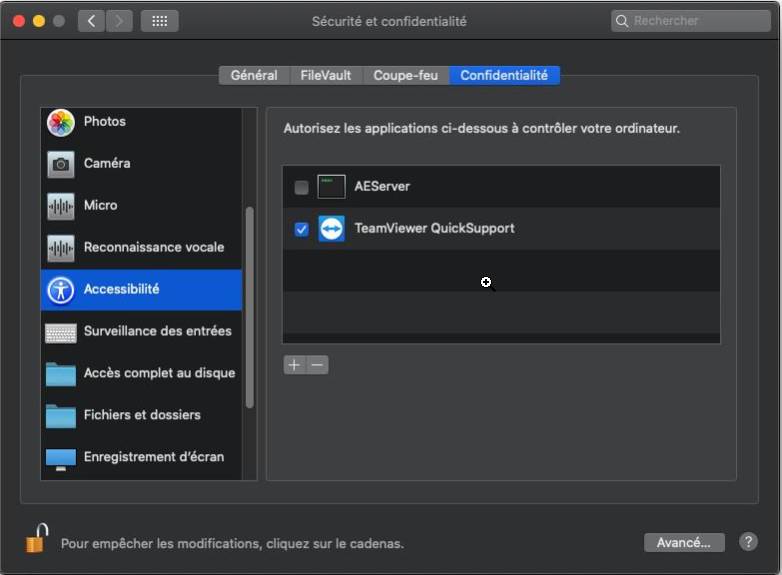Select the Micro label

101,205
